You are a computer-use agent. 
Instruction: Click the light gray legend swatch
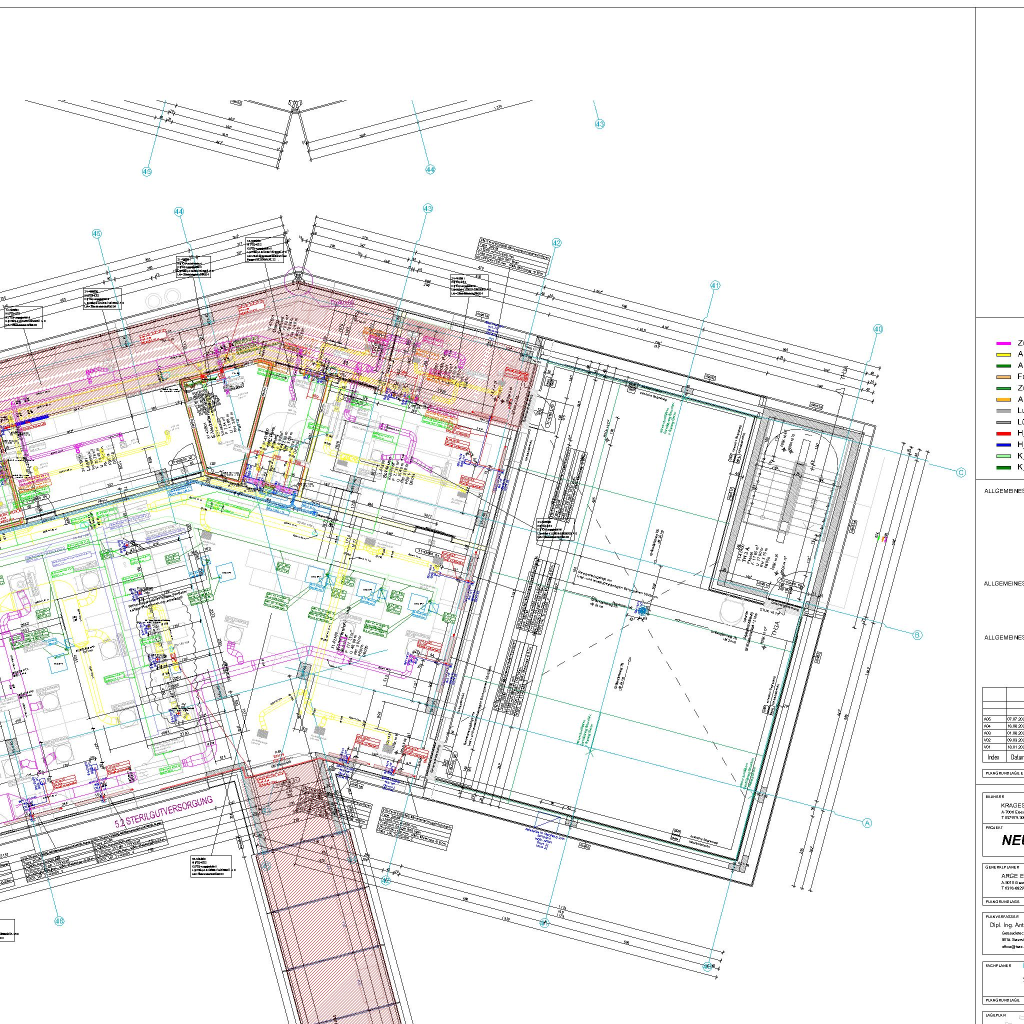(x=1003, y=411)
